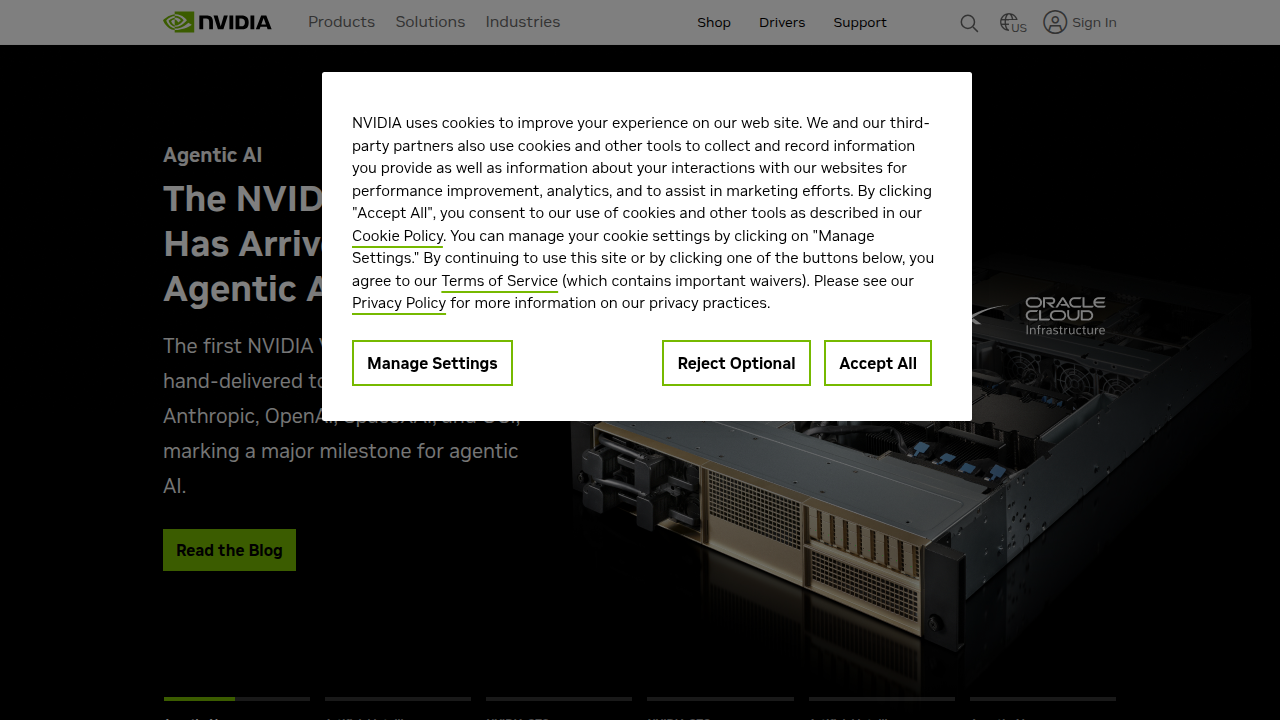Open the Privacy Policy link
This screenshot has width=1280, height=720.
(399, 303)
